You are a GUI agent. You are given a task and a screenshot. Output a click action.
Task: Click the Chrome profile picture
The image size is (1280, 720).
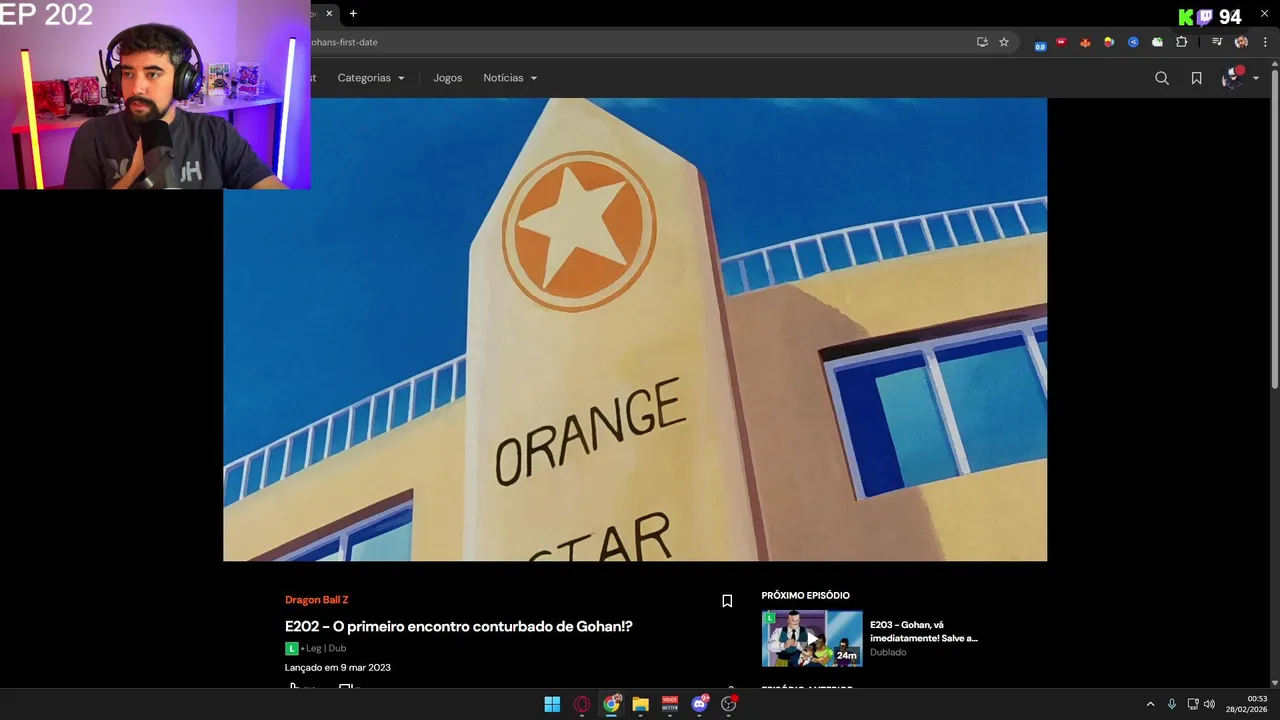click(x=1241, y=42)
